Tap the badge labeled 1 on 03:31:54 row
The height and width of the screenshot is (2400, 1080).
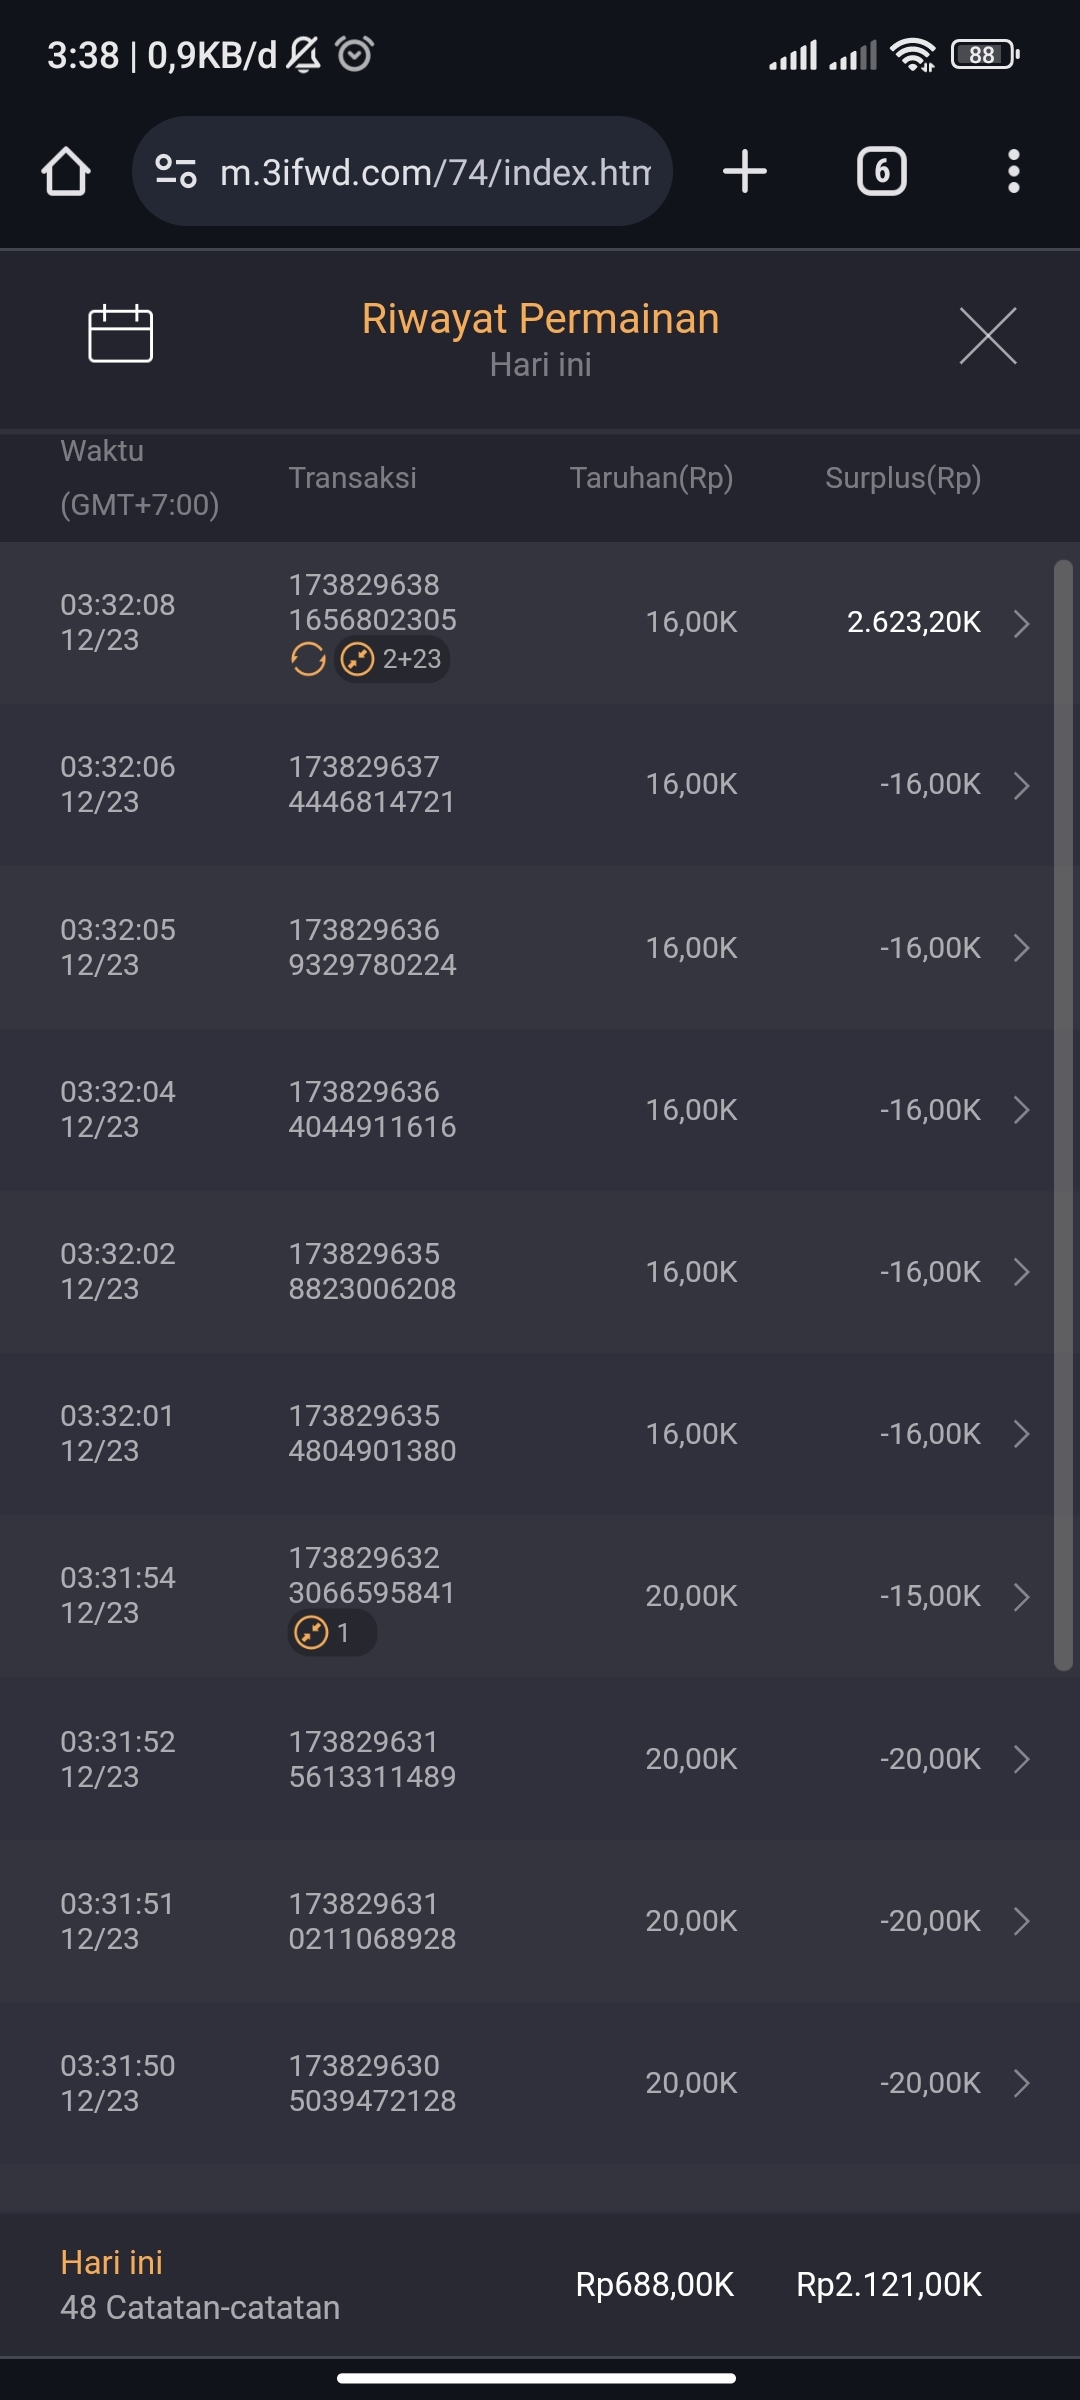click(x=331, y=1633)
